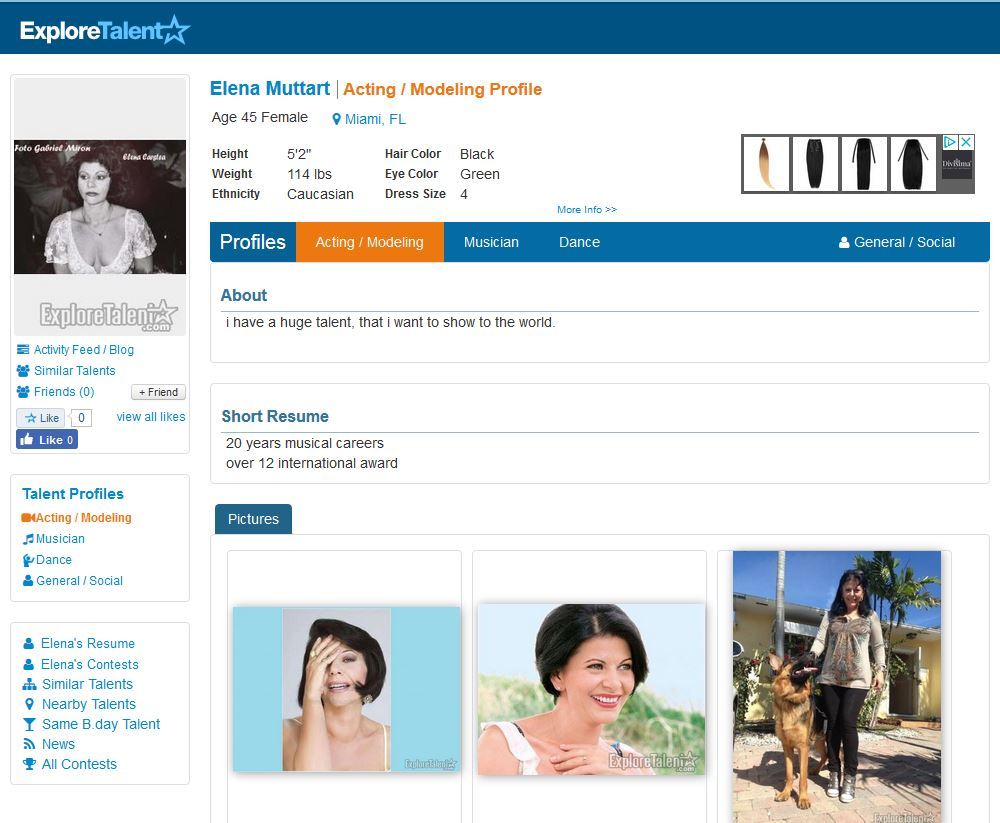Expand details with More Info >>
This screenshot has height=823, width=1000.
[x=587, y=210]
